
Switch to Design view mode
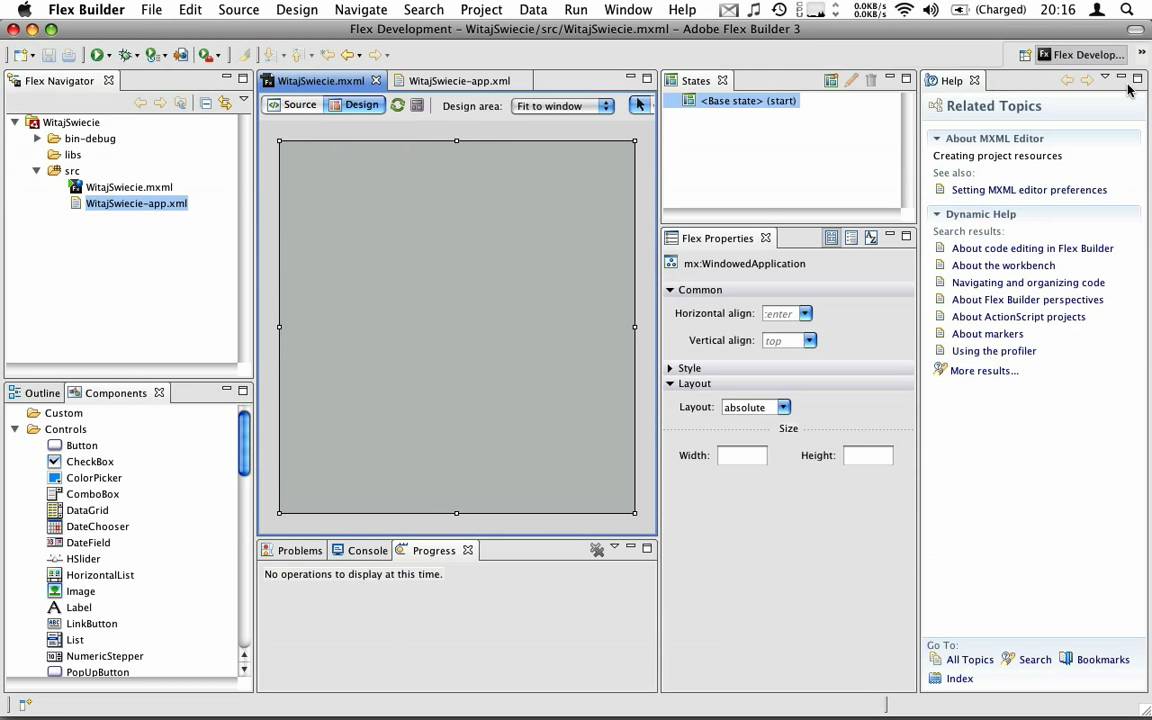click(354, 105)
